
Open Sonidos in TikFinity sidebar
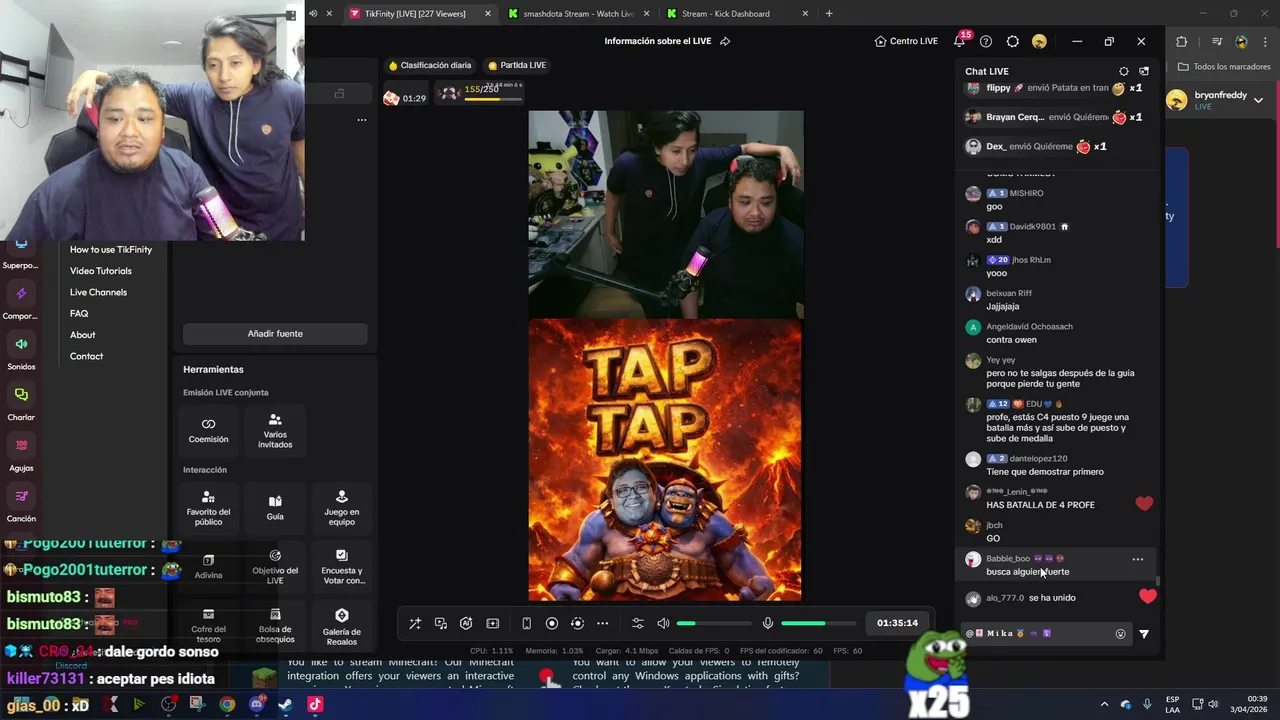coord(21,352)
